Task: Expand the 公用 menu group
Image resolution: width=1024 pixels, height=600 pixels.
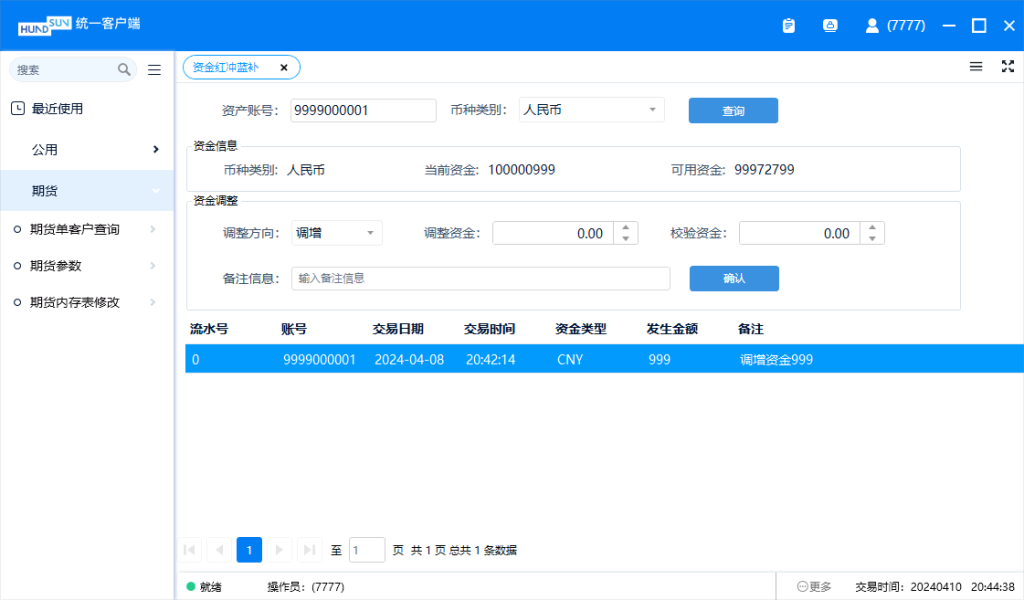Action: pyautogui.click(x=156, y=150)
